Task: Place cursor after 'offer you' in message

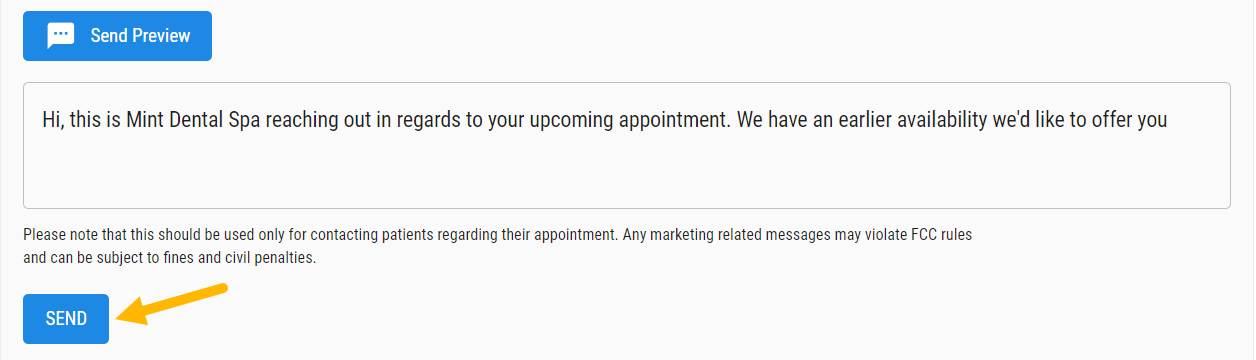Action: click(x=1171, y=121)
